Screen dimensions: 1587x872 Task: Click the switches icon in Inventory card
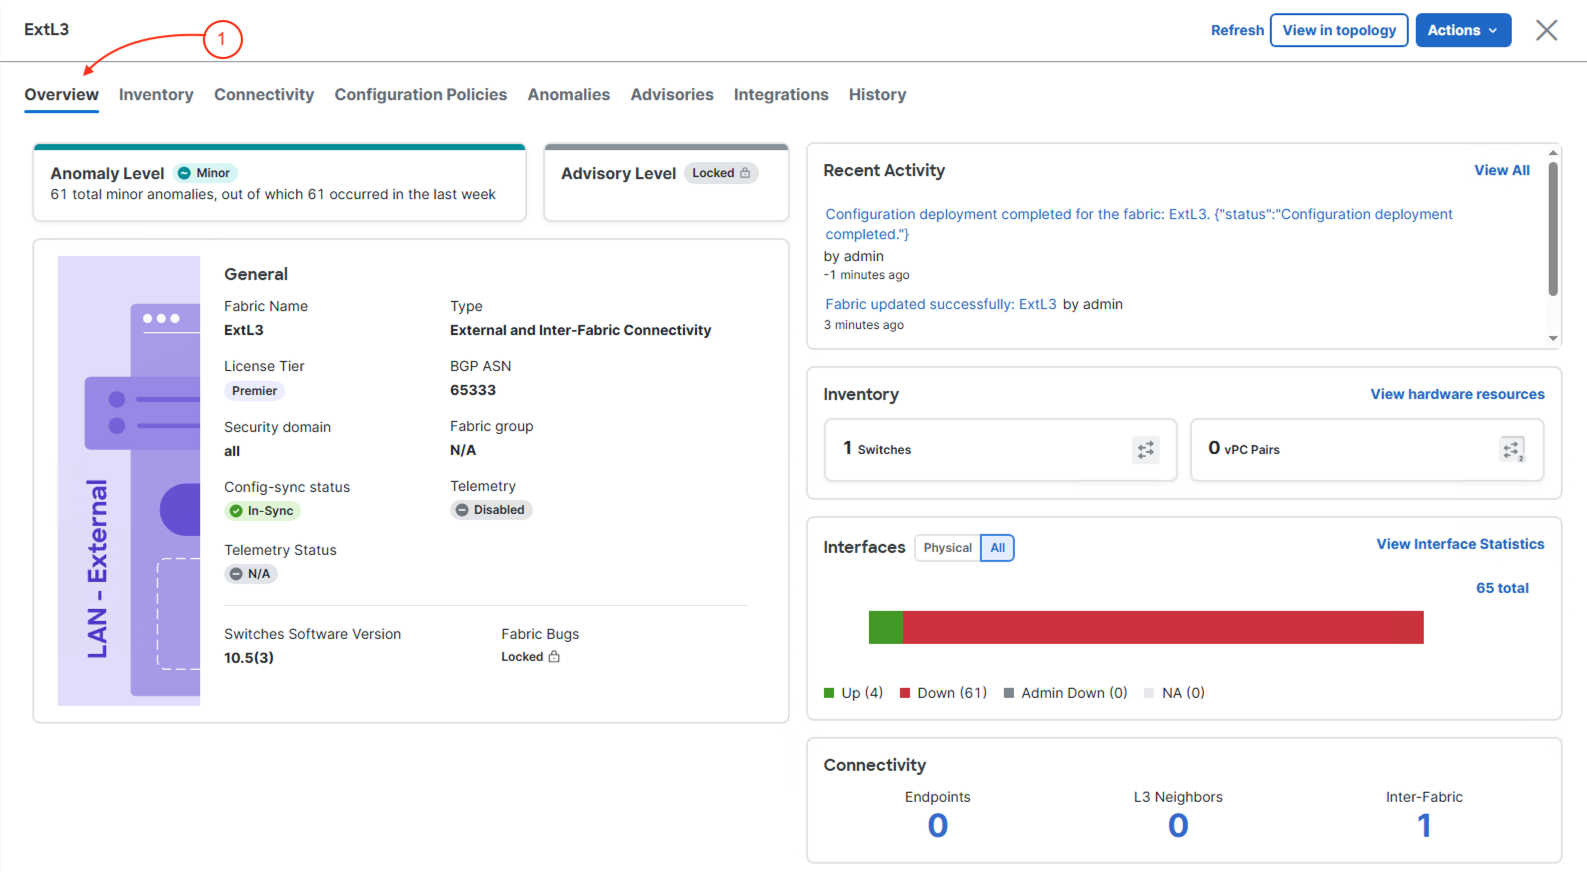1145,450
